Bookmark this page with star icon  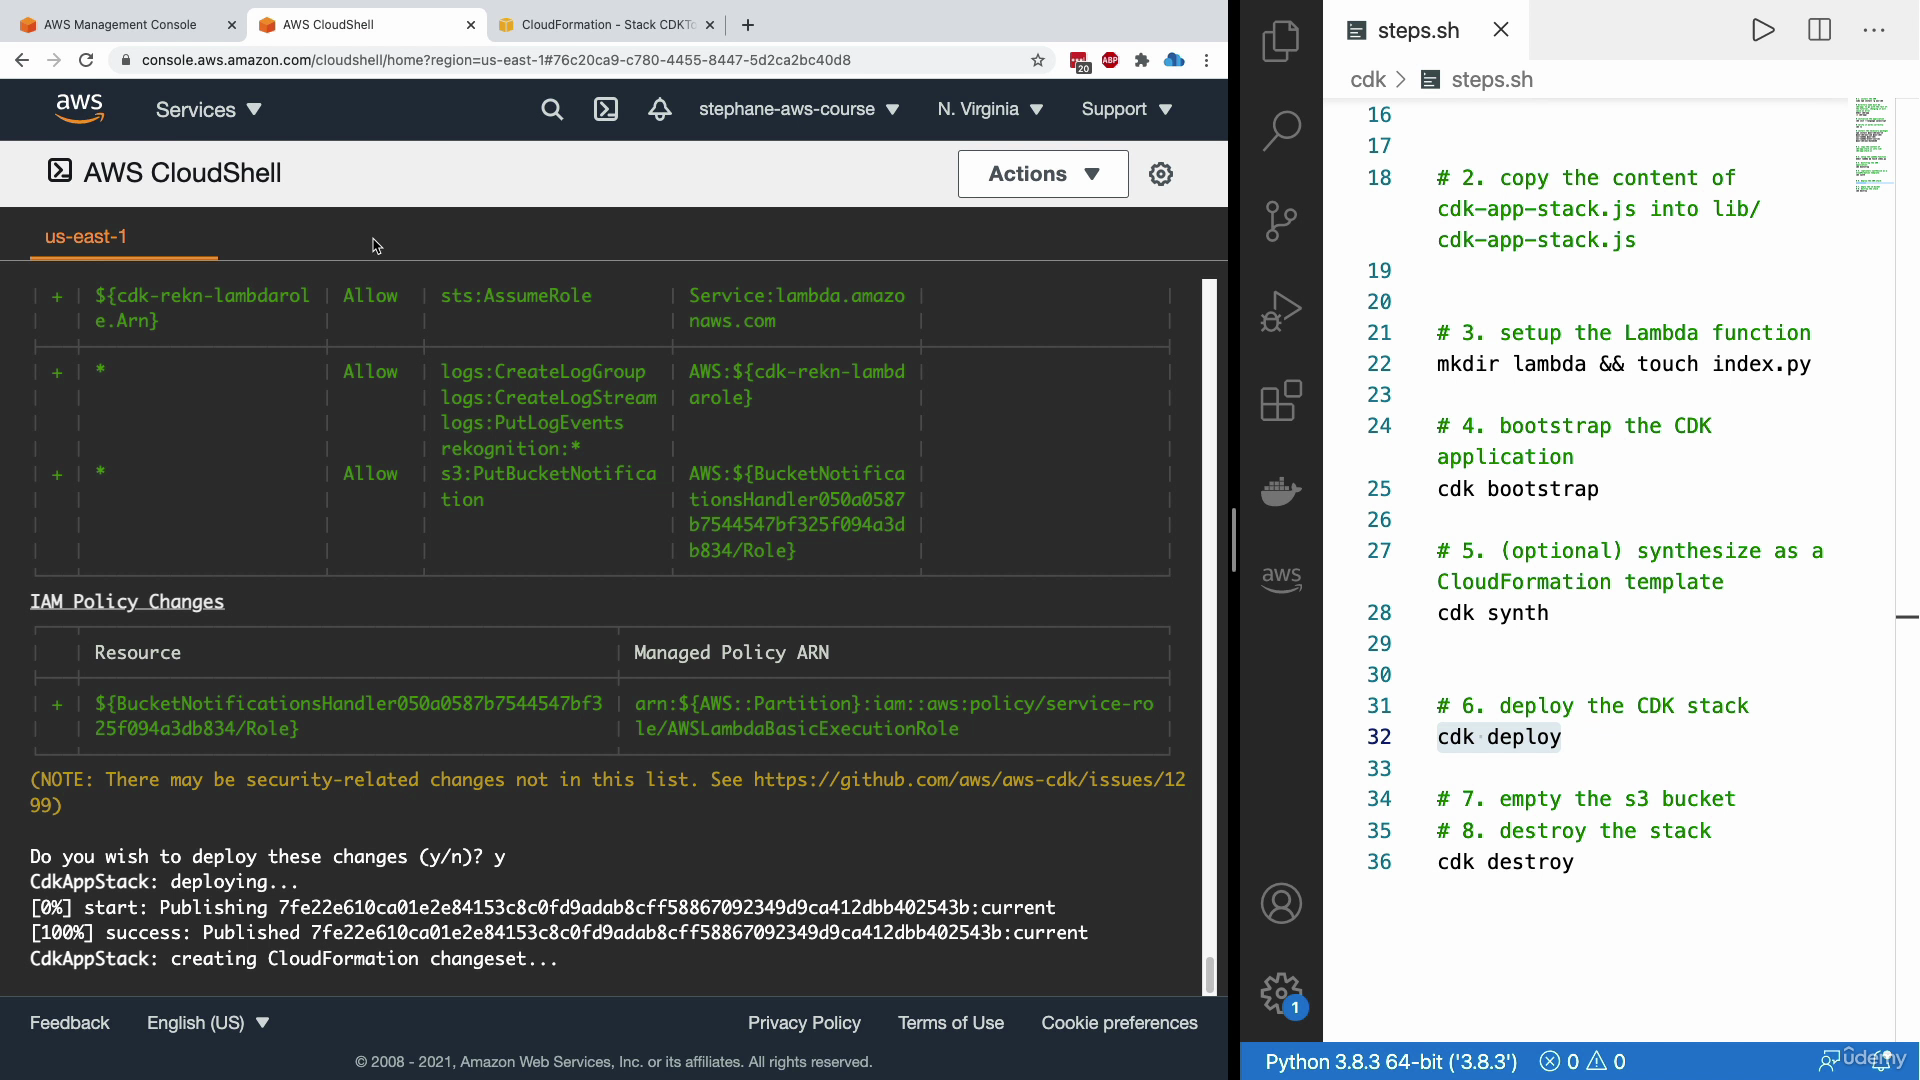click(x=1038, y=60)
